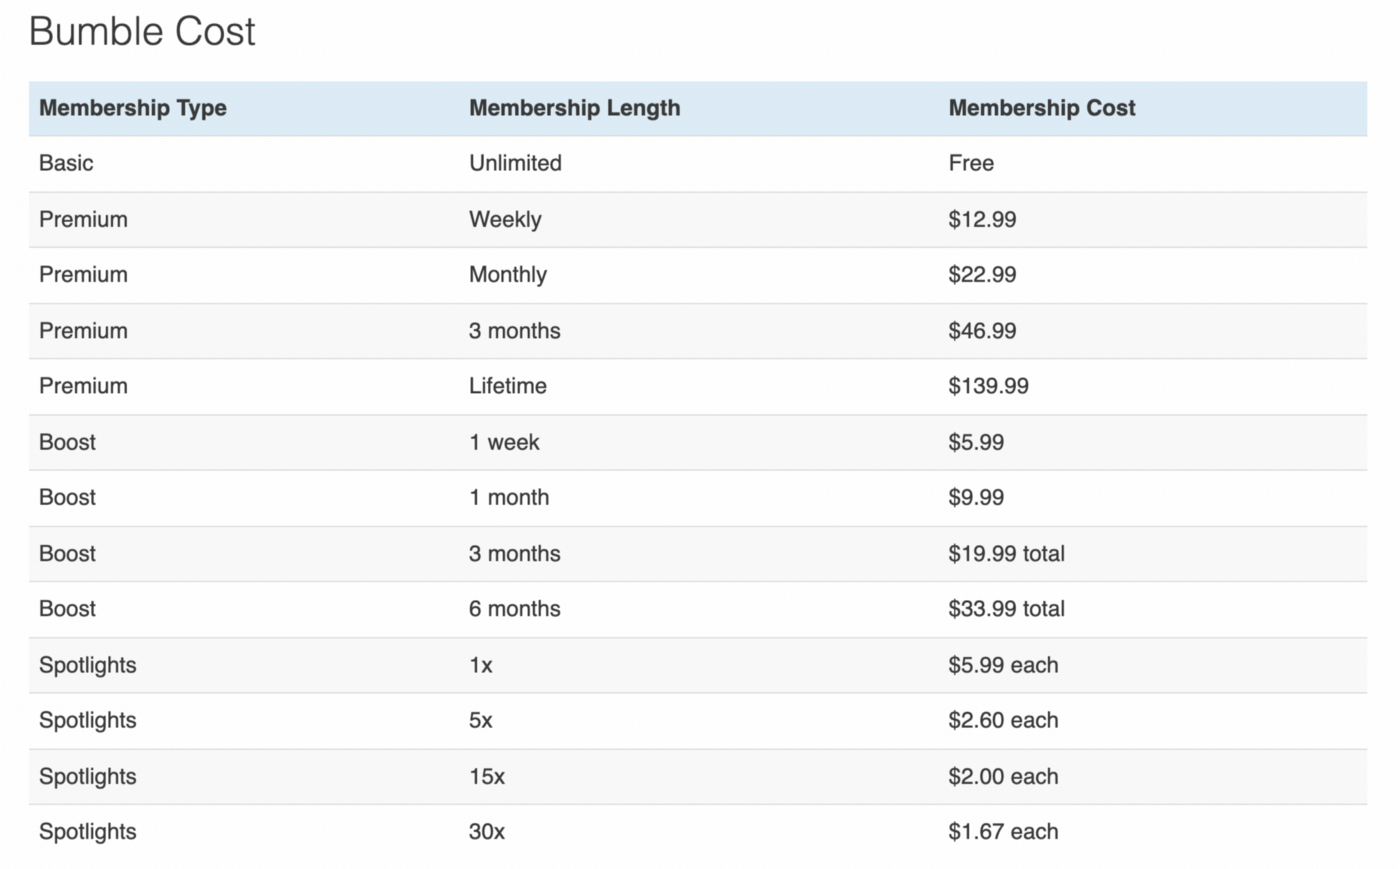Select the $46.99 price cell

tap(982, 331)
